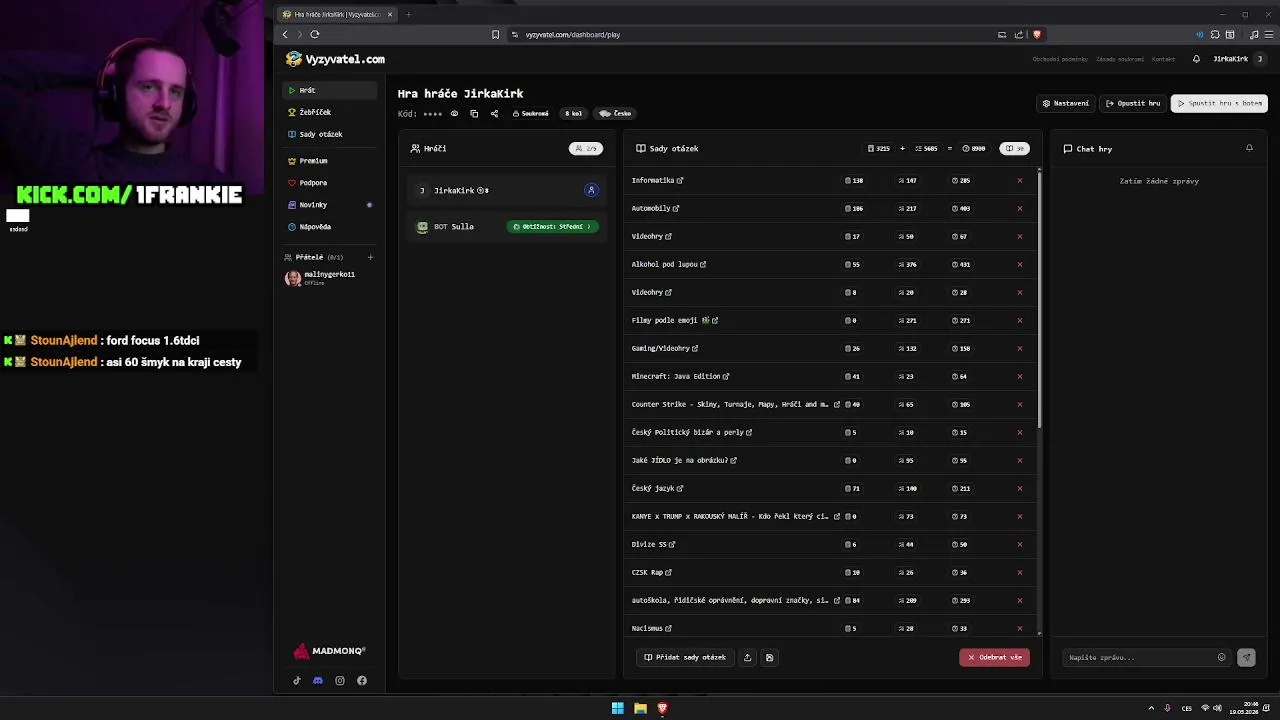Open Jaké JÍDLO je na obrázku link

click(734, 461)
